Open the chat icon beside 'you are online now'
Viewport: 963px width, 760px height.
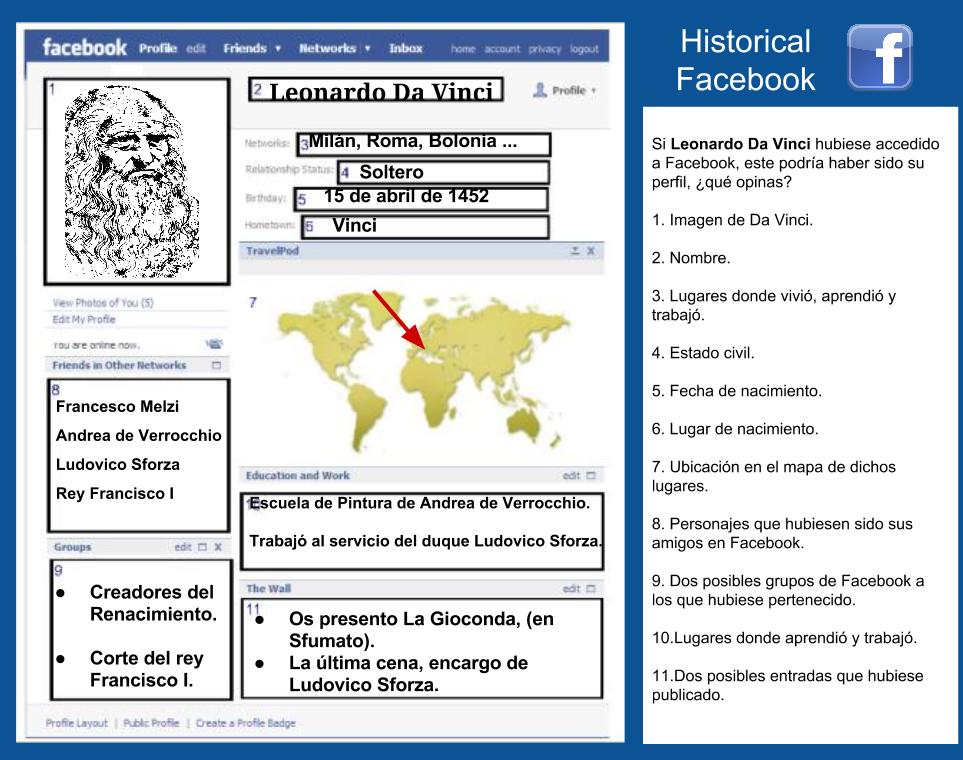pyautogui.click(x=214, y=342)
